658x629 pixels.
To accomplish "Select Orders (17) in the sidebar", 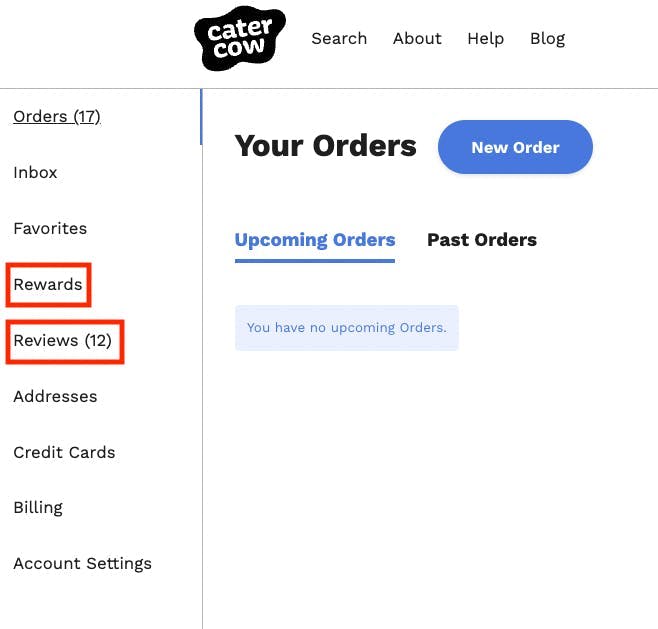I will (57, 117).
